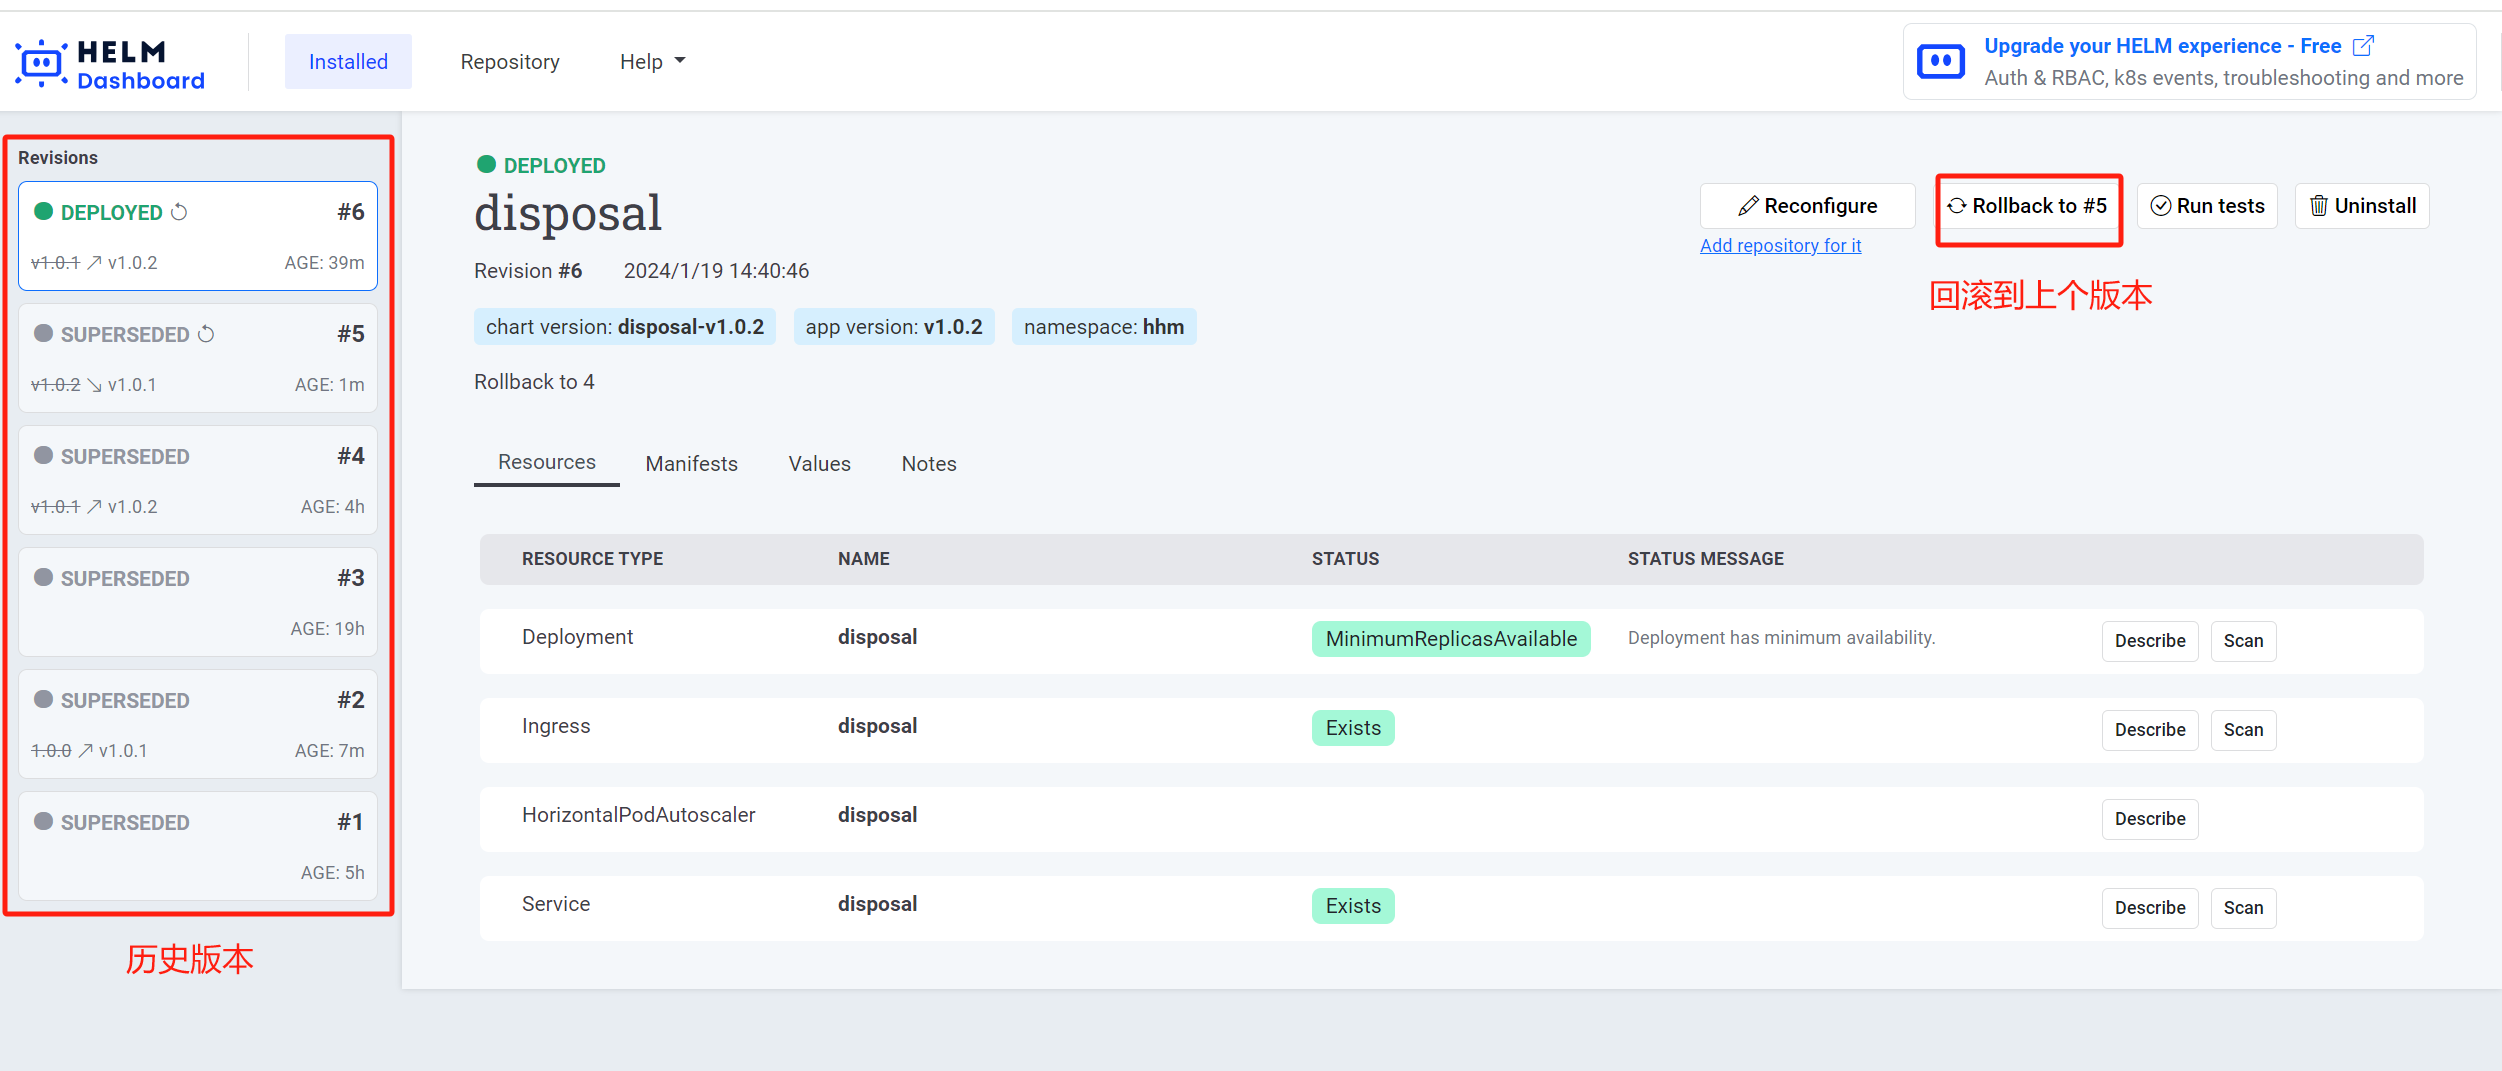The image size is (2502, 1071).
Task: Describe the Deployment resource
Action: 2149,641
